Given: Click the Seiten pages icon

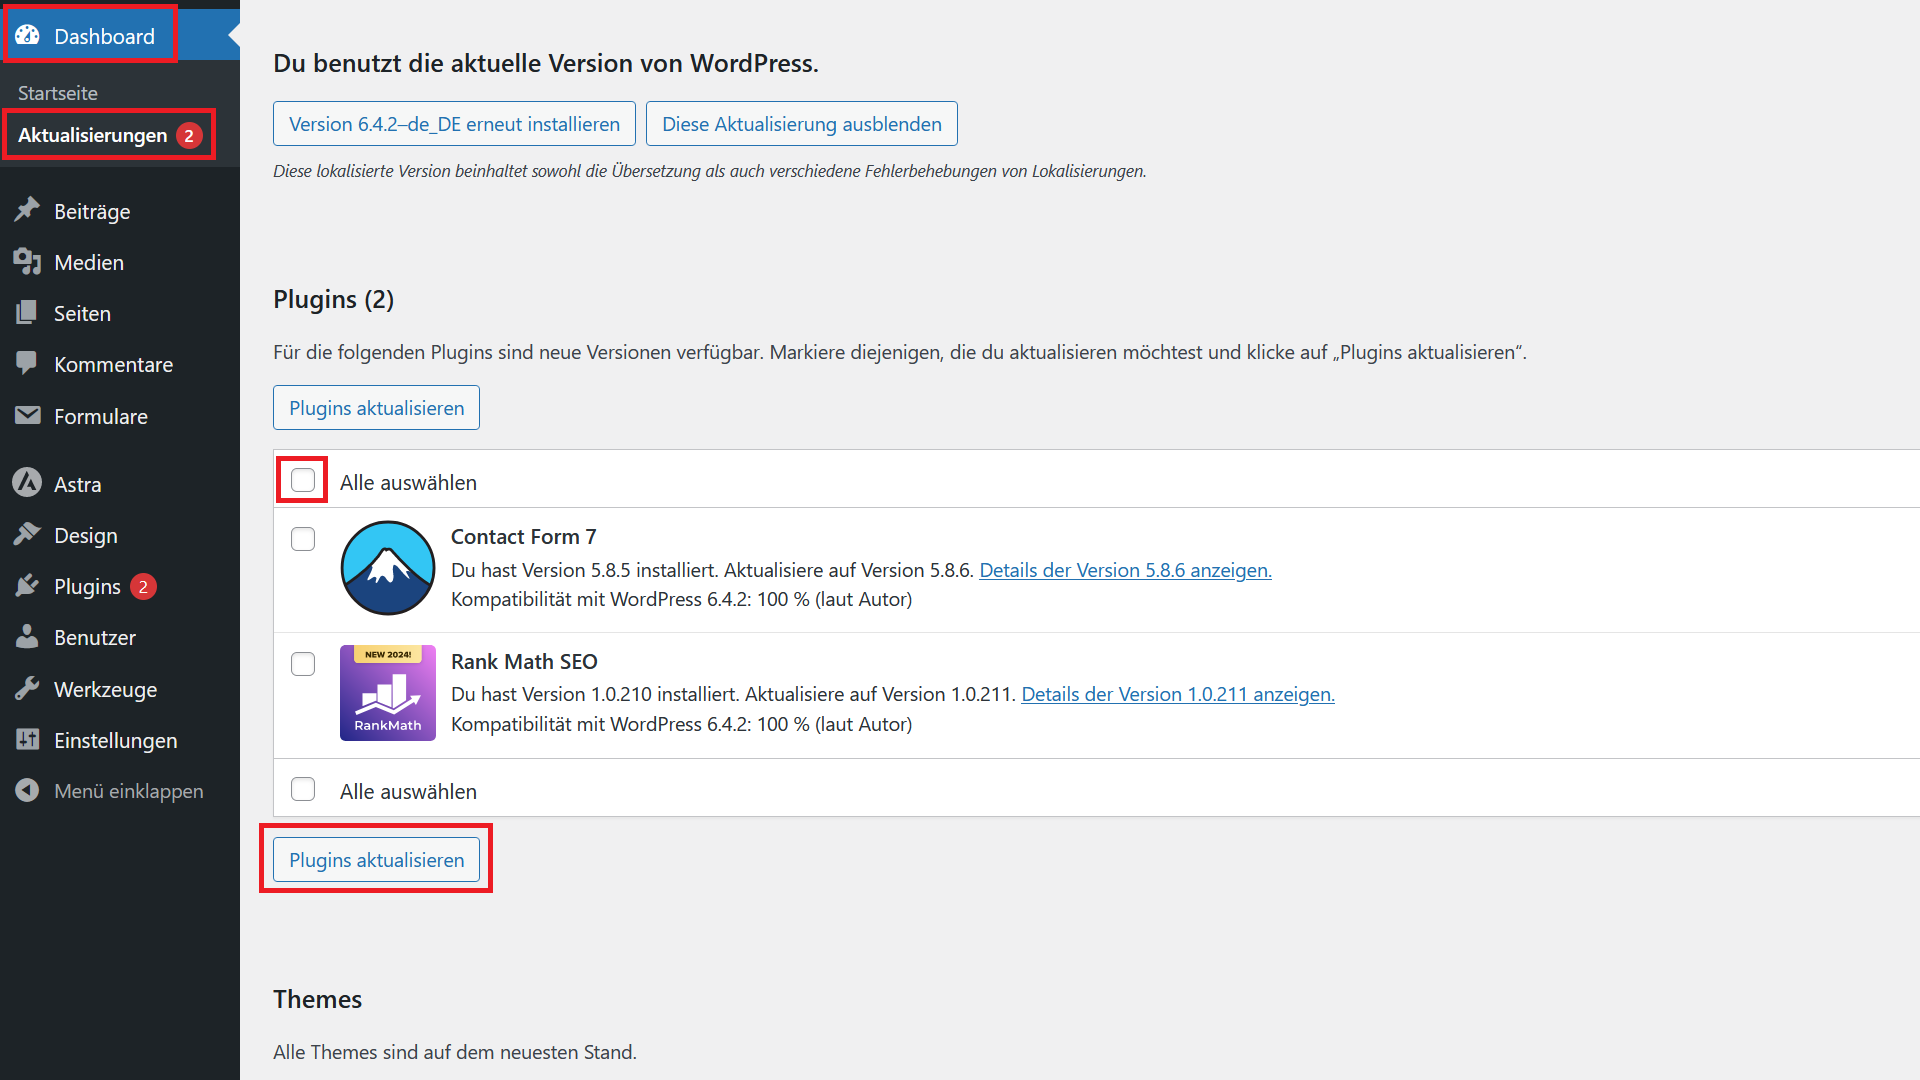Looking at the screenshot, I should point(27,313).
